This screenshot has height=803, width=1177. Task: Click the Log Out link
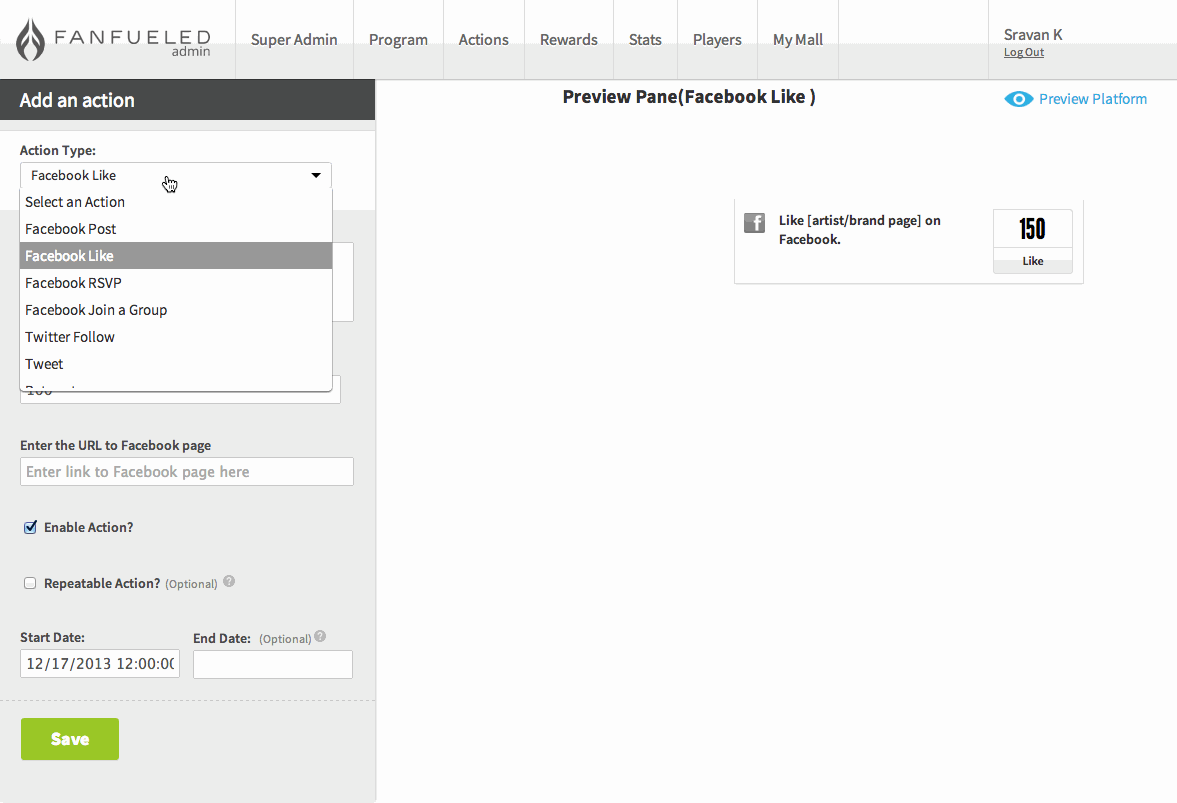pyautogui.click(x=1024, y=53)
